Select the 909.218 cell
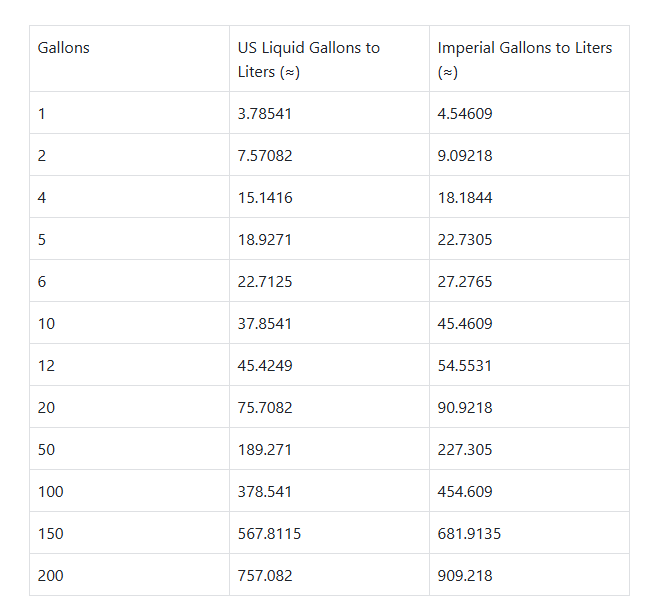The height and width of the screenshot is (616, 652). pos(465,576)
